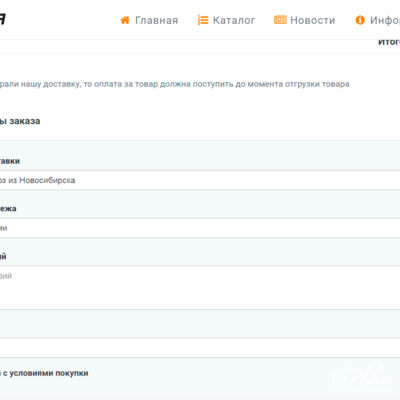Click the orange house Home icon
400x400 pixels.
125,20
